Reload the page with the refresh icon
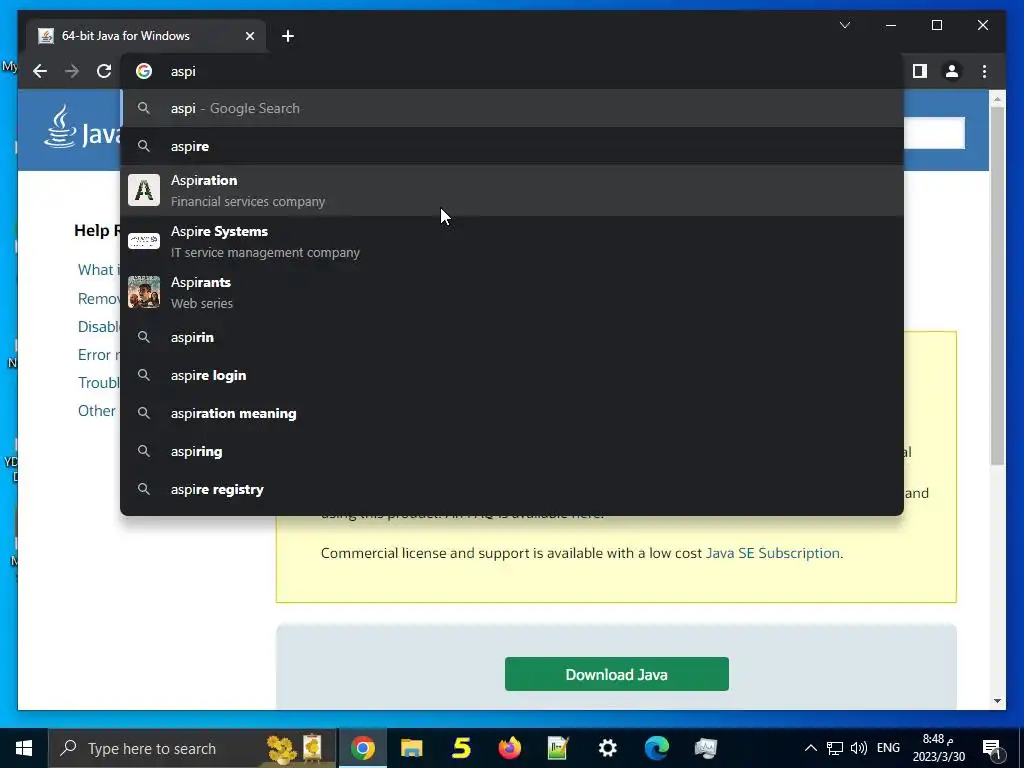Viewport: 1024px width, 768px height. coord(104,71)
